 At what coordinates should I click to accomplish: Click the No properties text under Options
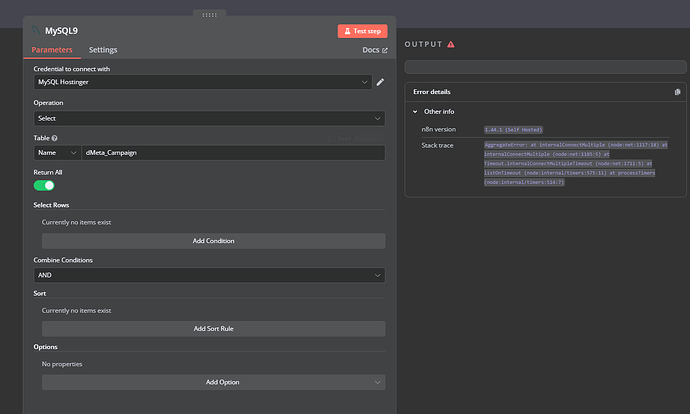click(62, 364)
